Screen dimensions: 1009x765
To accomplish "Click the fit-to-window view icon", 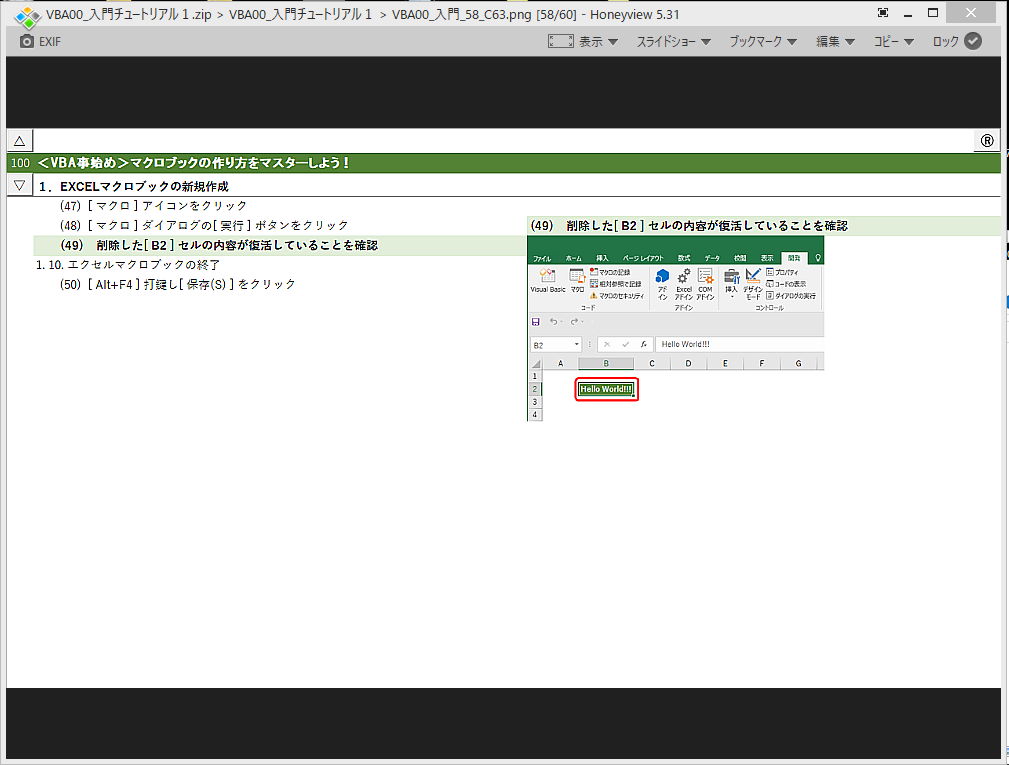I will tap(560, 41).
